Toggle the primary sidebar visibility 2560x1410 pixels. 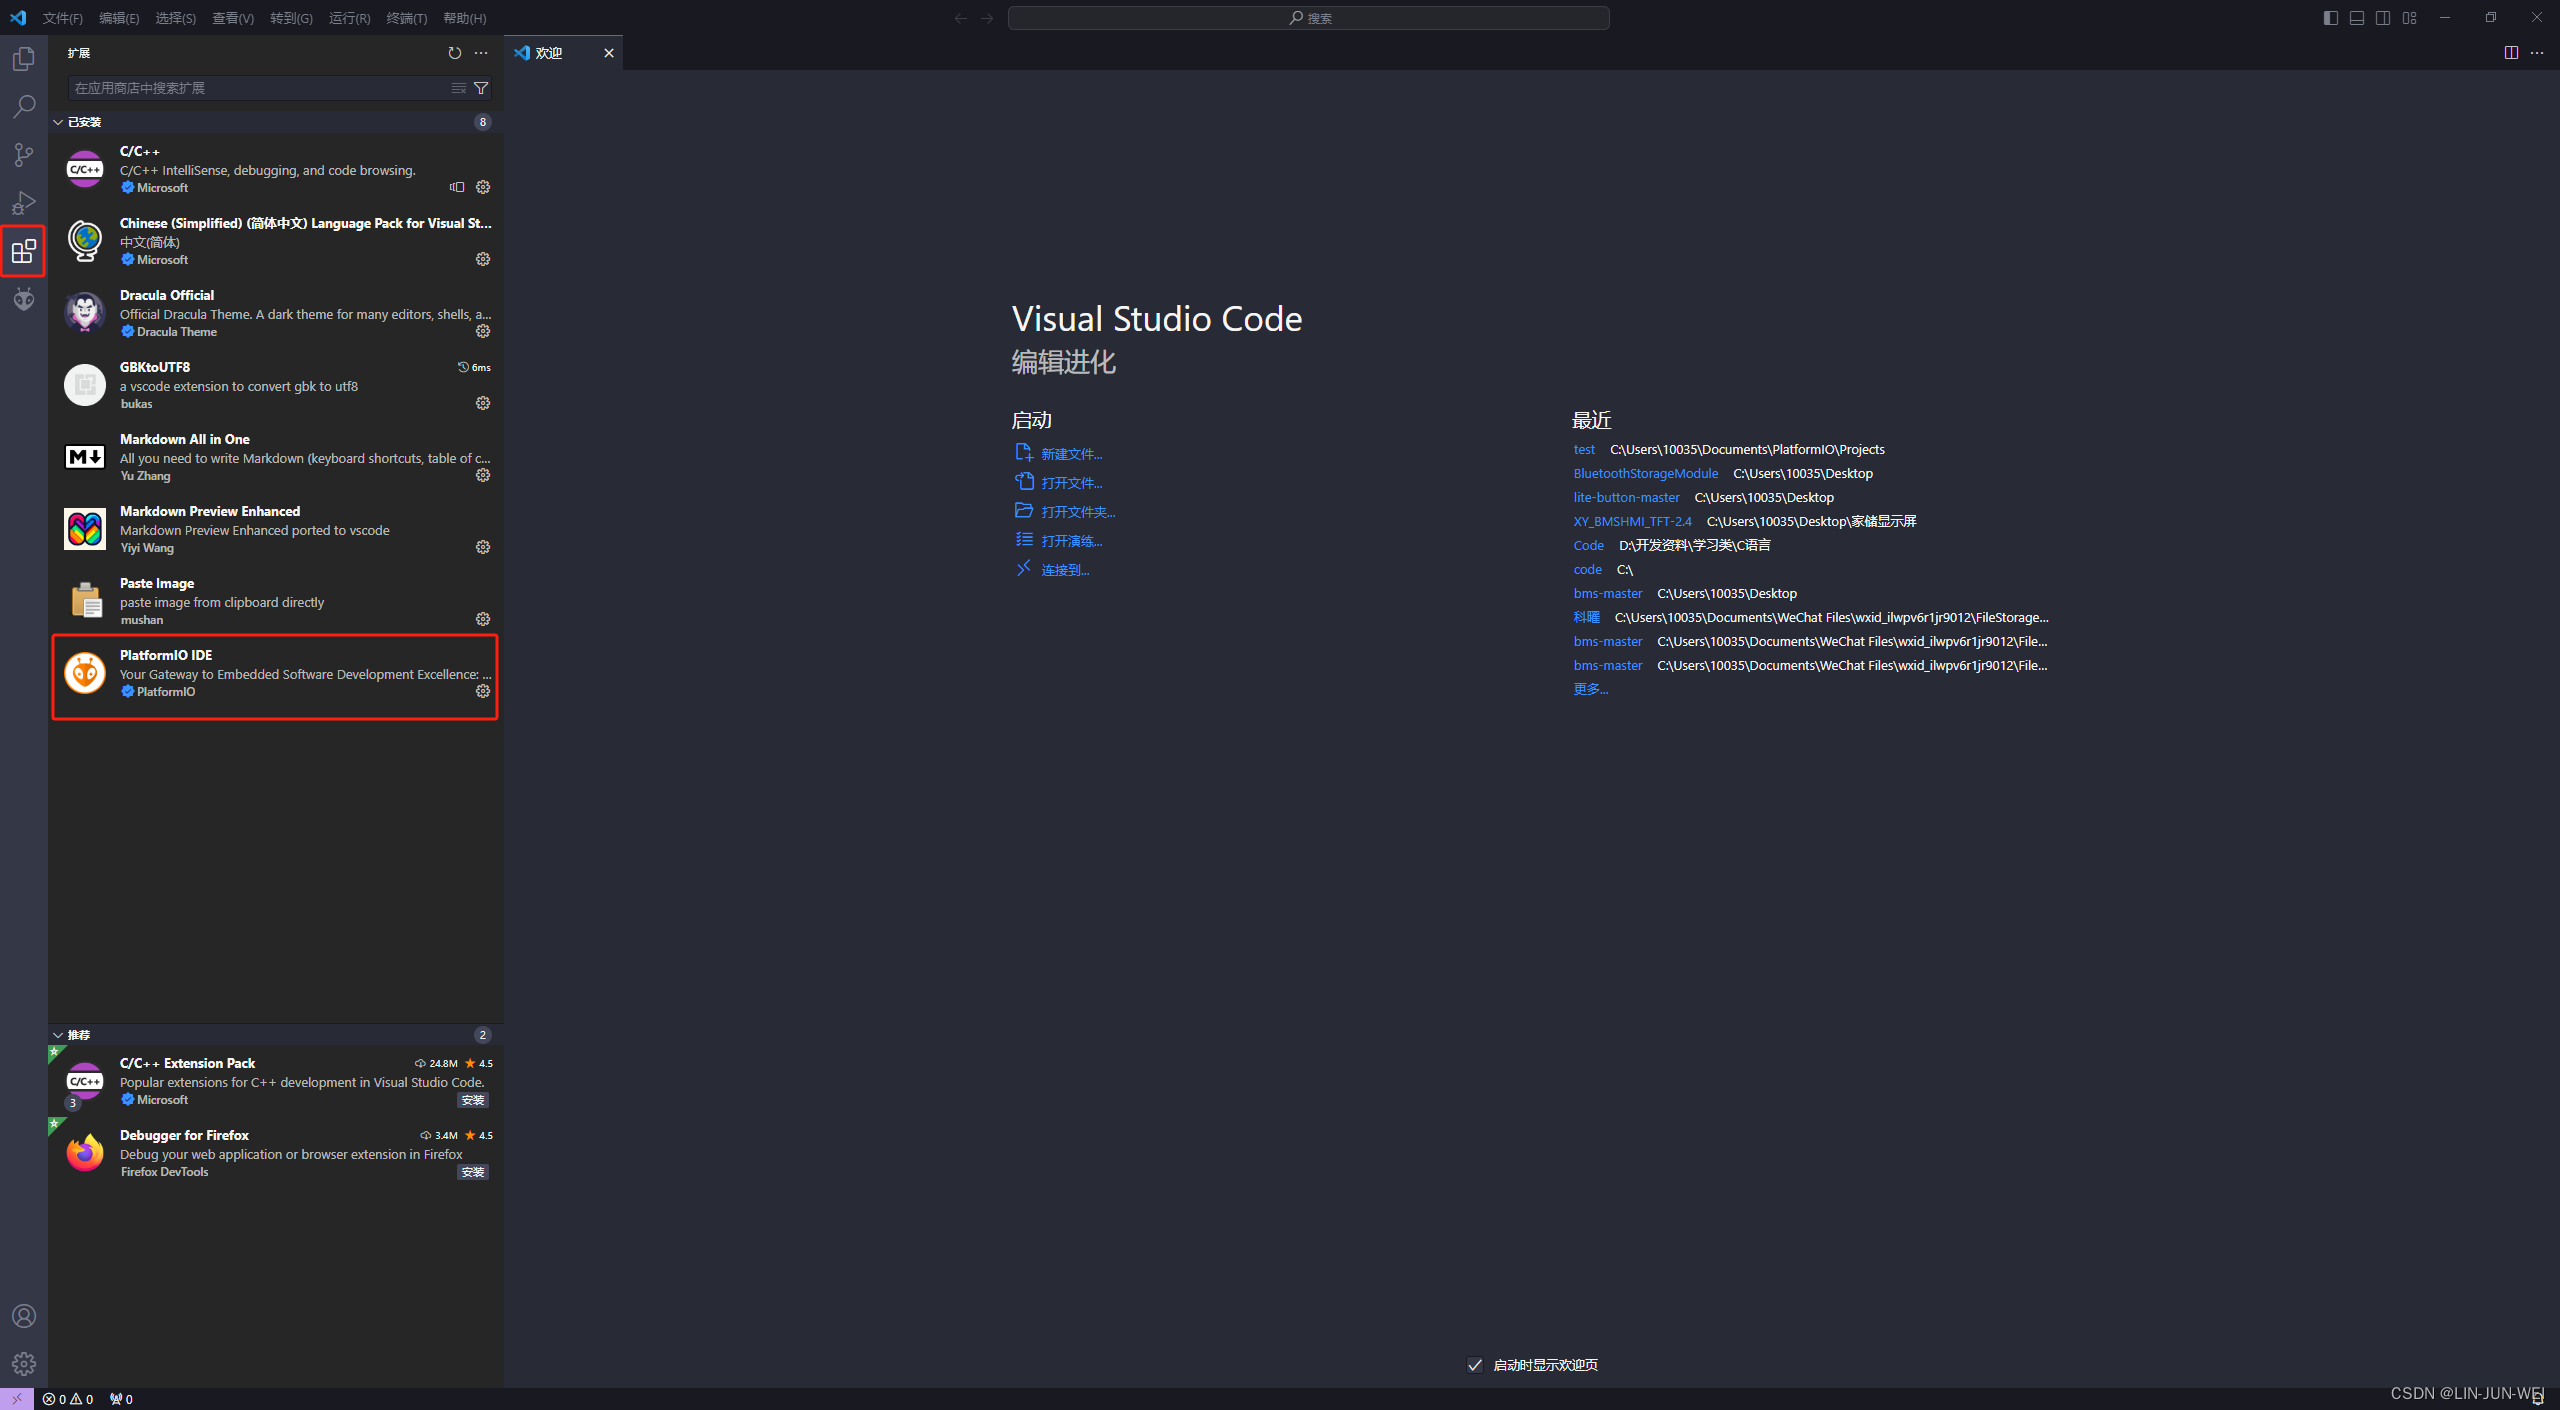[x=2330, y=17]
